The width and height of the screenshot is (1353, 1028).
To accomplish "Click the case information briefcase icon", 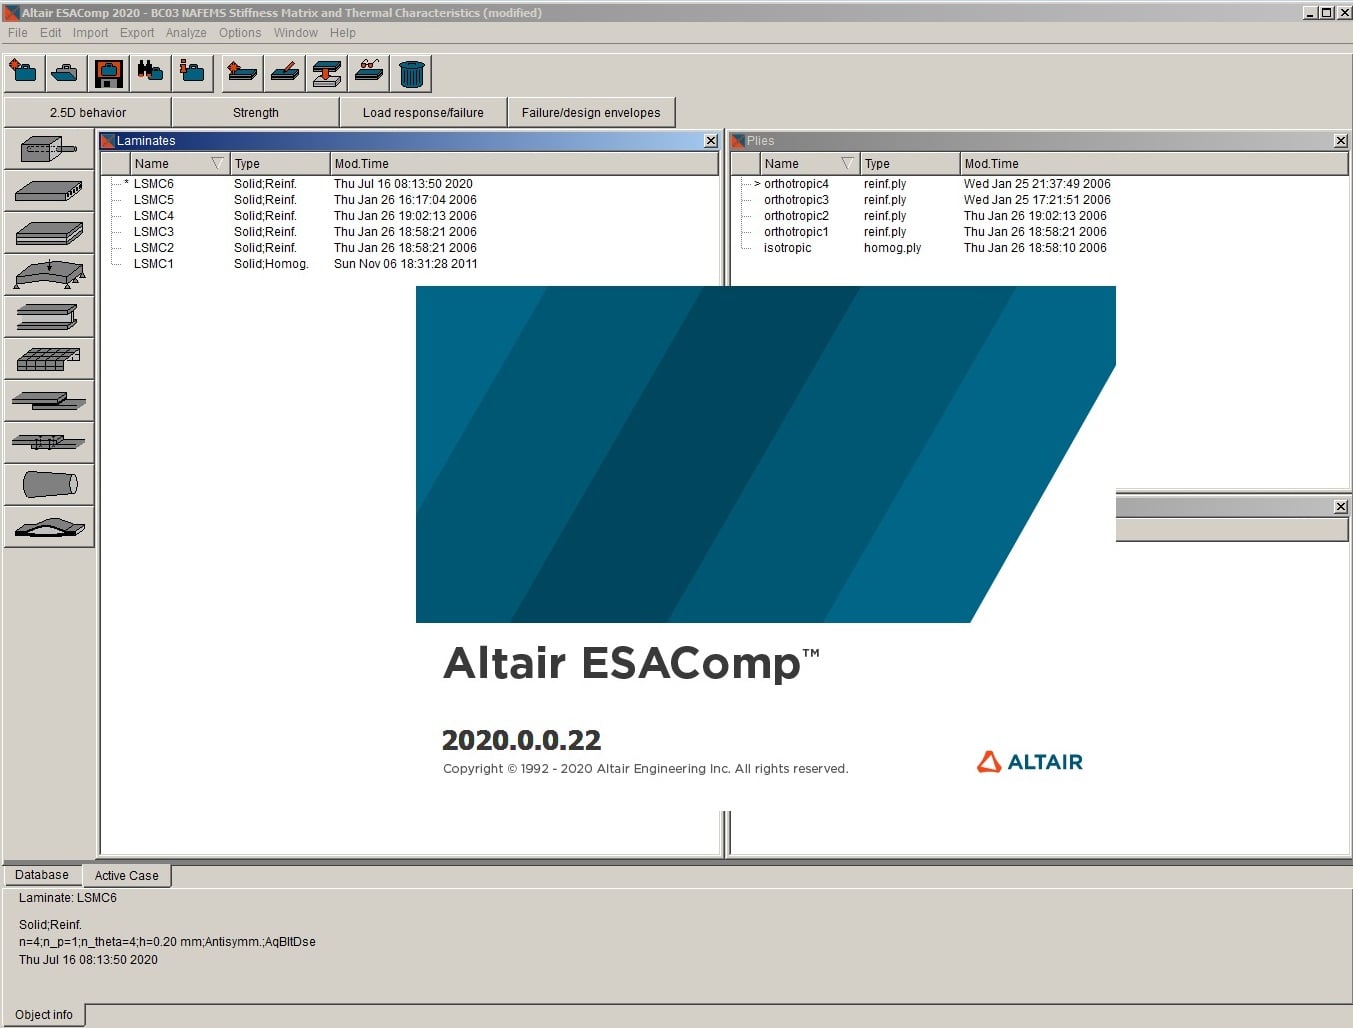I will [192, 72].
